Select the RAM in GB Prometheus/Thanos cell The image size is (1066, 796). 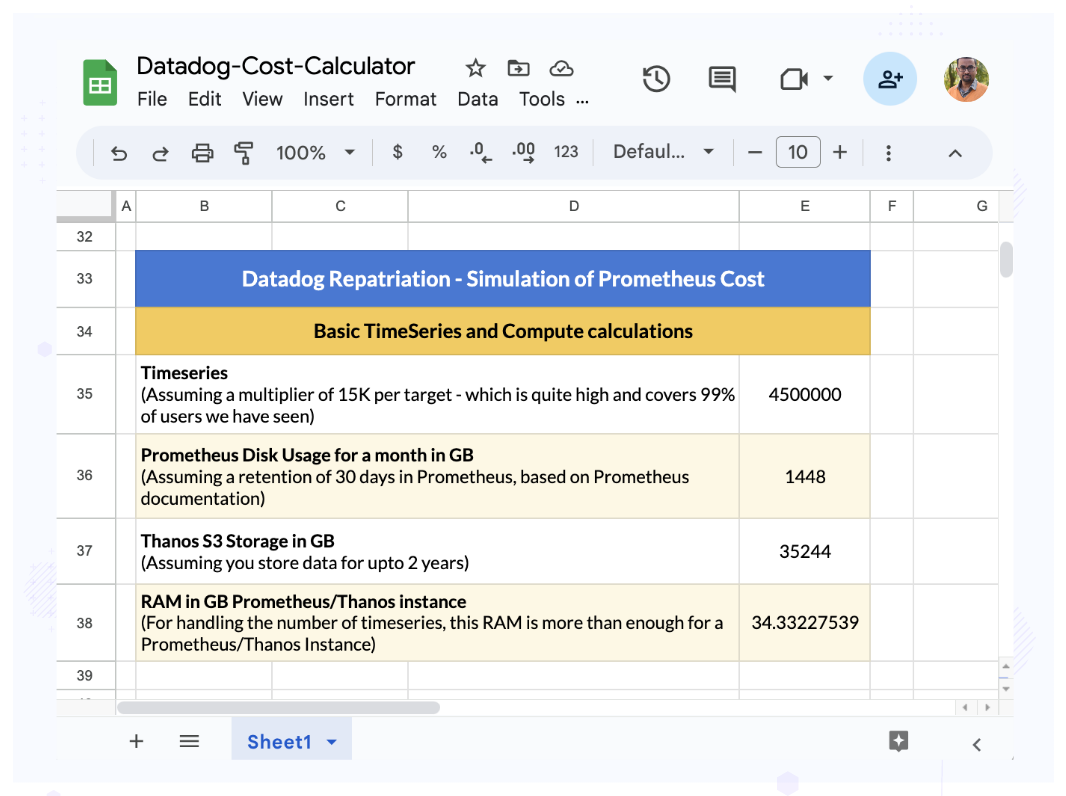point(438,623)
